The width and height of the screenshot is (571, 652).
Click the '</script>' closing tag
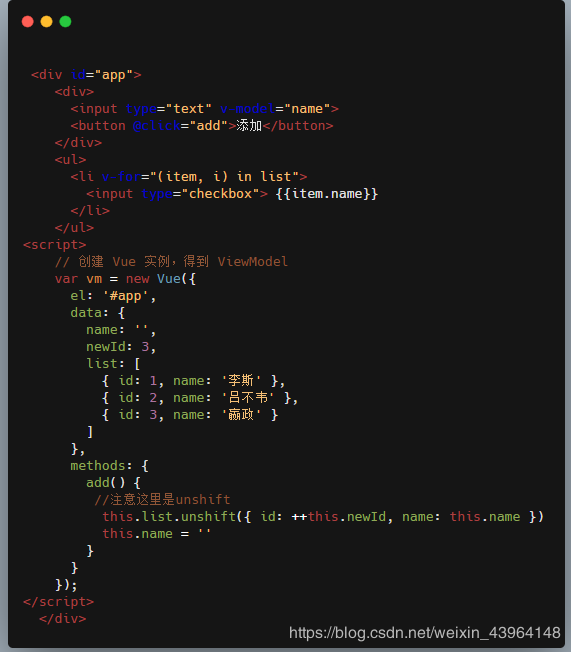tap(59, 602)
